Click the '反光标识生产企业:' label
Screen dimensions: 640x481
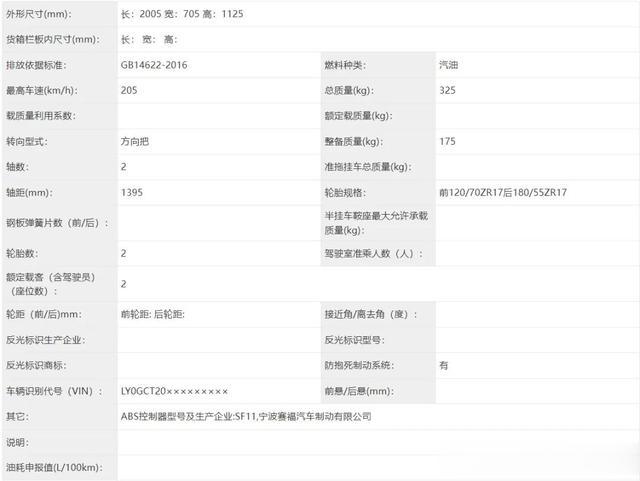[45, 340]
